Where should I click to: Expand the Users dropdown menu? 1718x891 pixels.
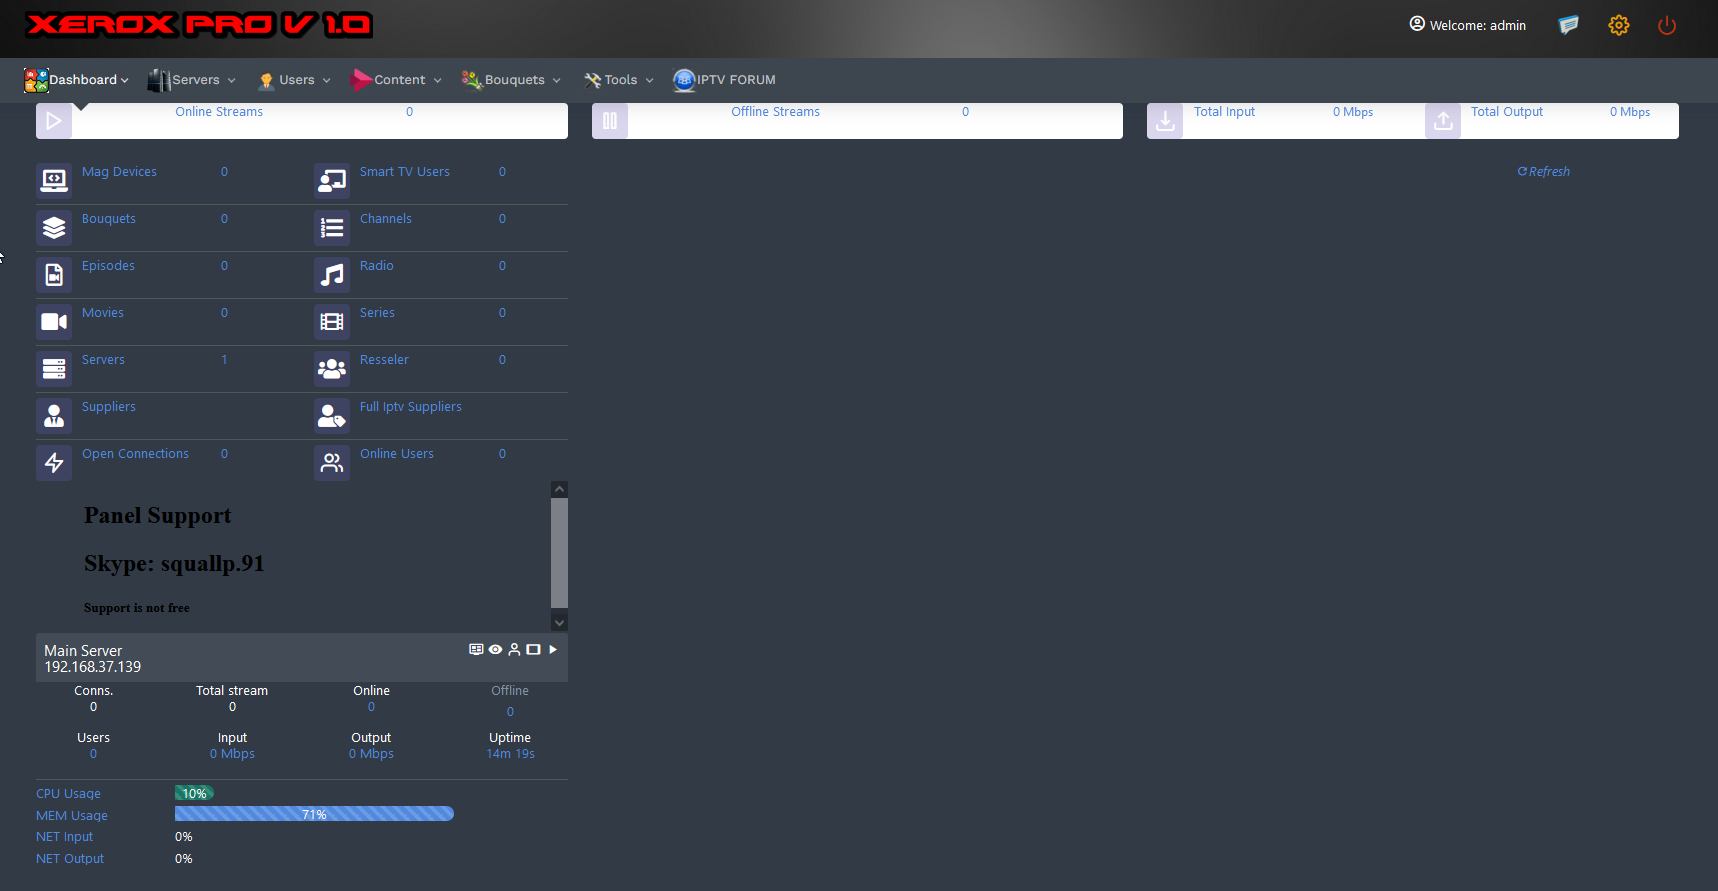(295, 80)
